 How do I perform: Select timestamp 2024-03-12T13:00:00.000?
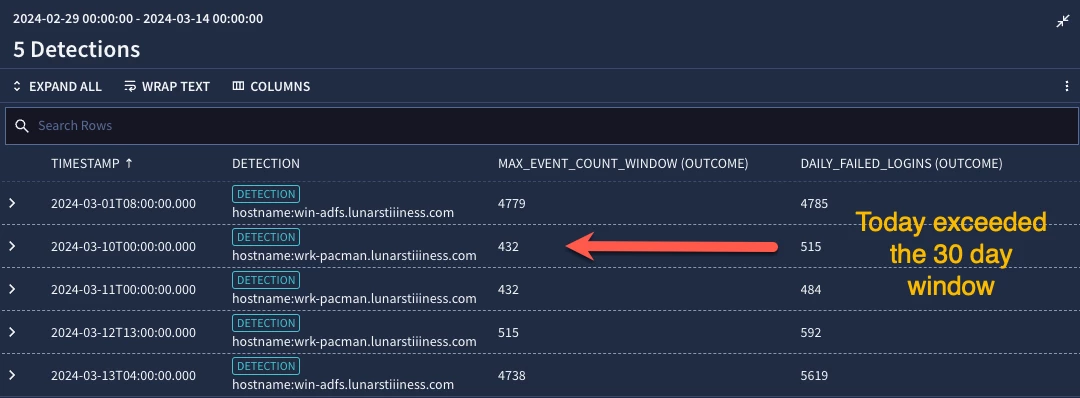123,333
